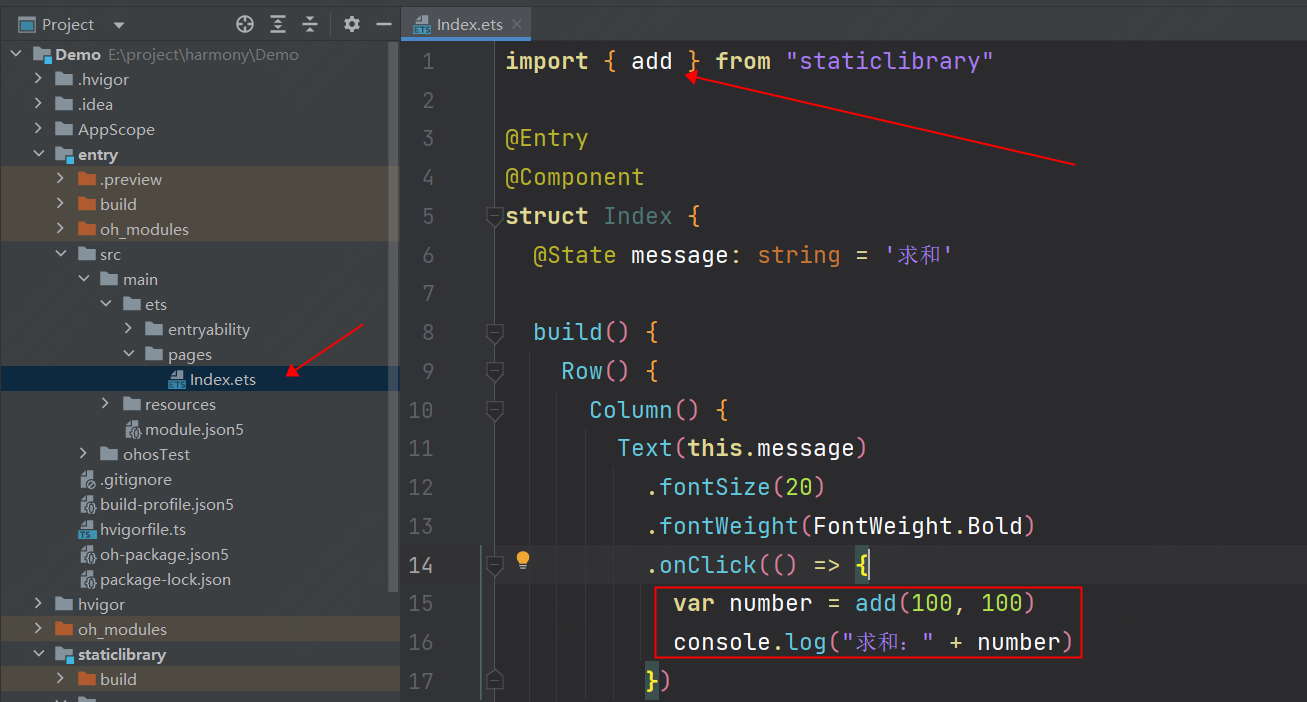Open the module.json5 file
1307x702 pixels.
coord(194,430)
